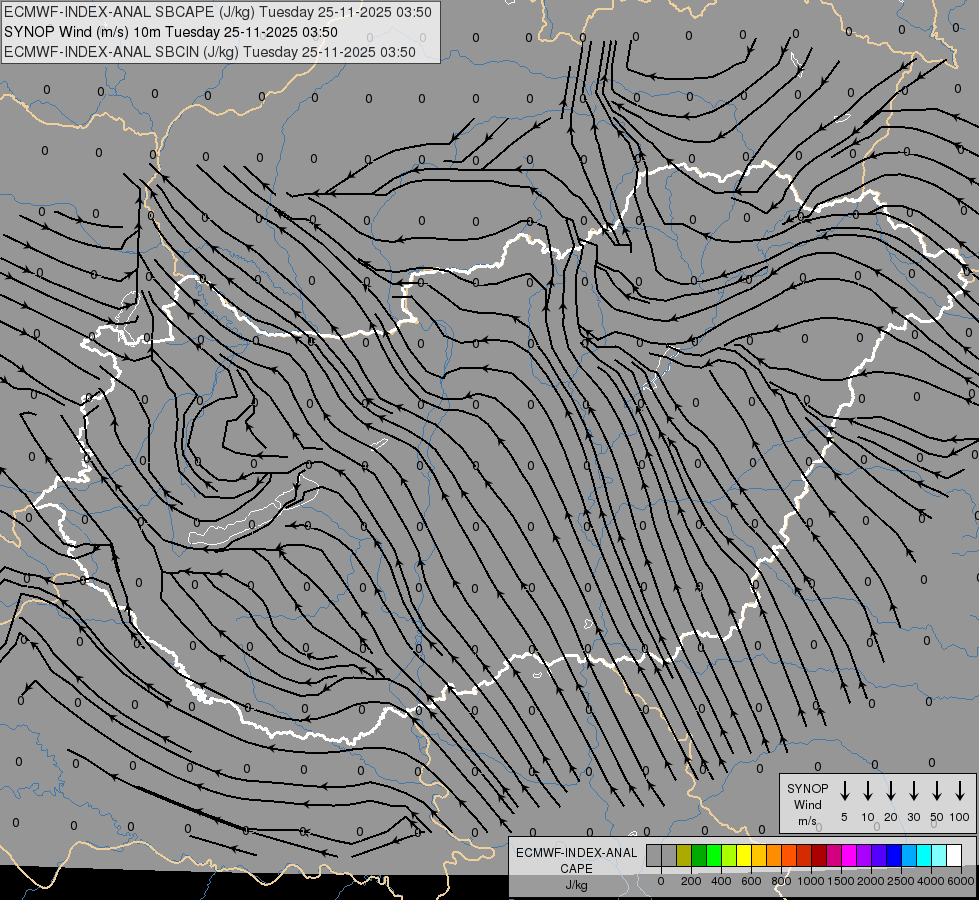Click the '200' tick label on CAPE scale
979x900 pixels.
point(691,881)
